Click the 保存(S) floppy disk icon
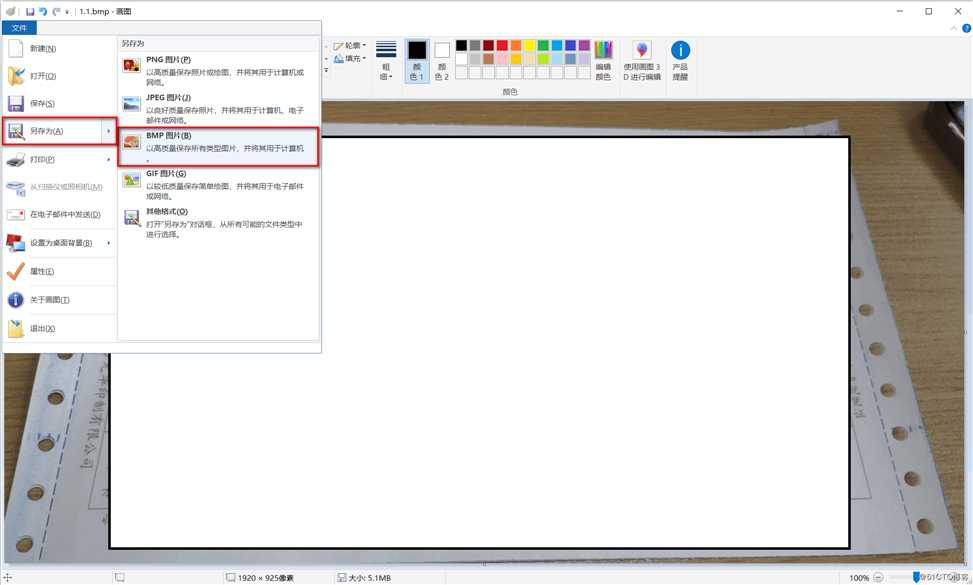 tap(16, 103)
